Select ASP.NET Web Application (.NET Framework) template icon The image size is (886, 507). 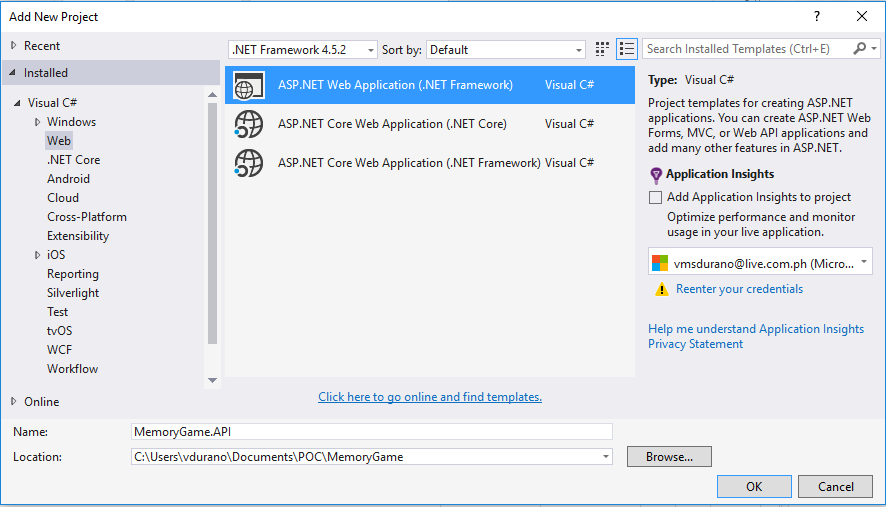(x=249, y=85)
